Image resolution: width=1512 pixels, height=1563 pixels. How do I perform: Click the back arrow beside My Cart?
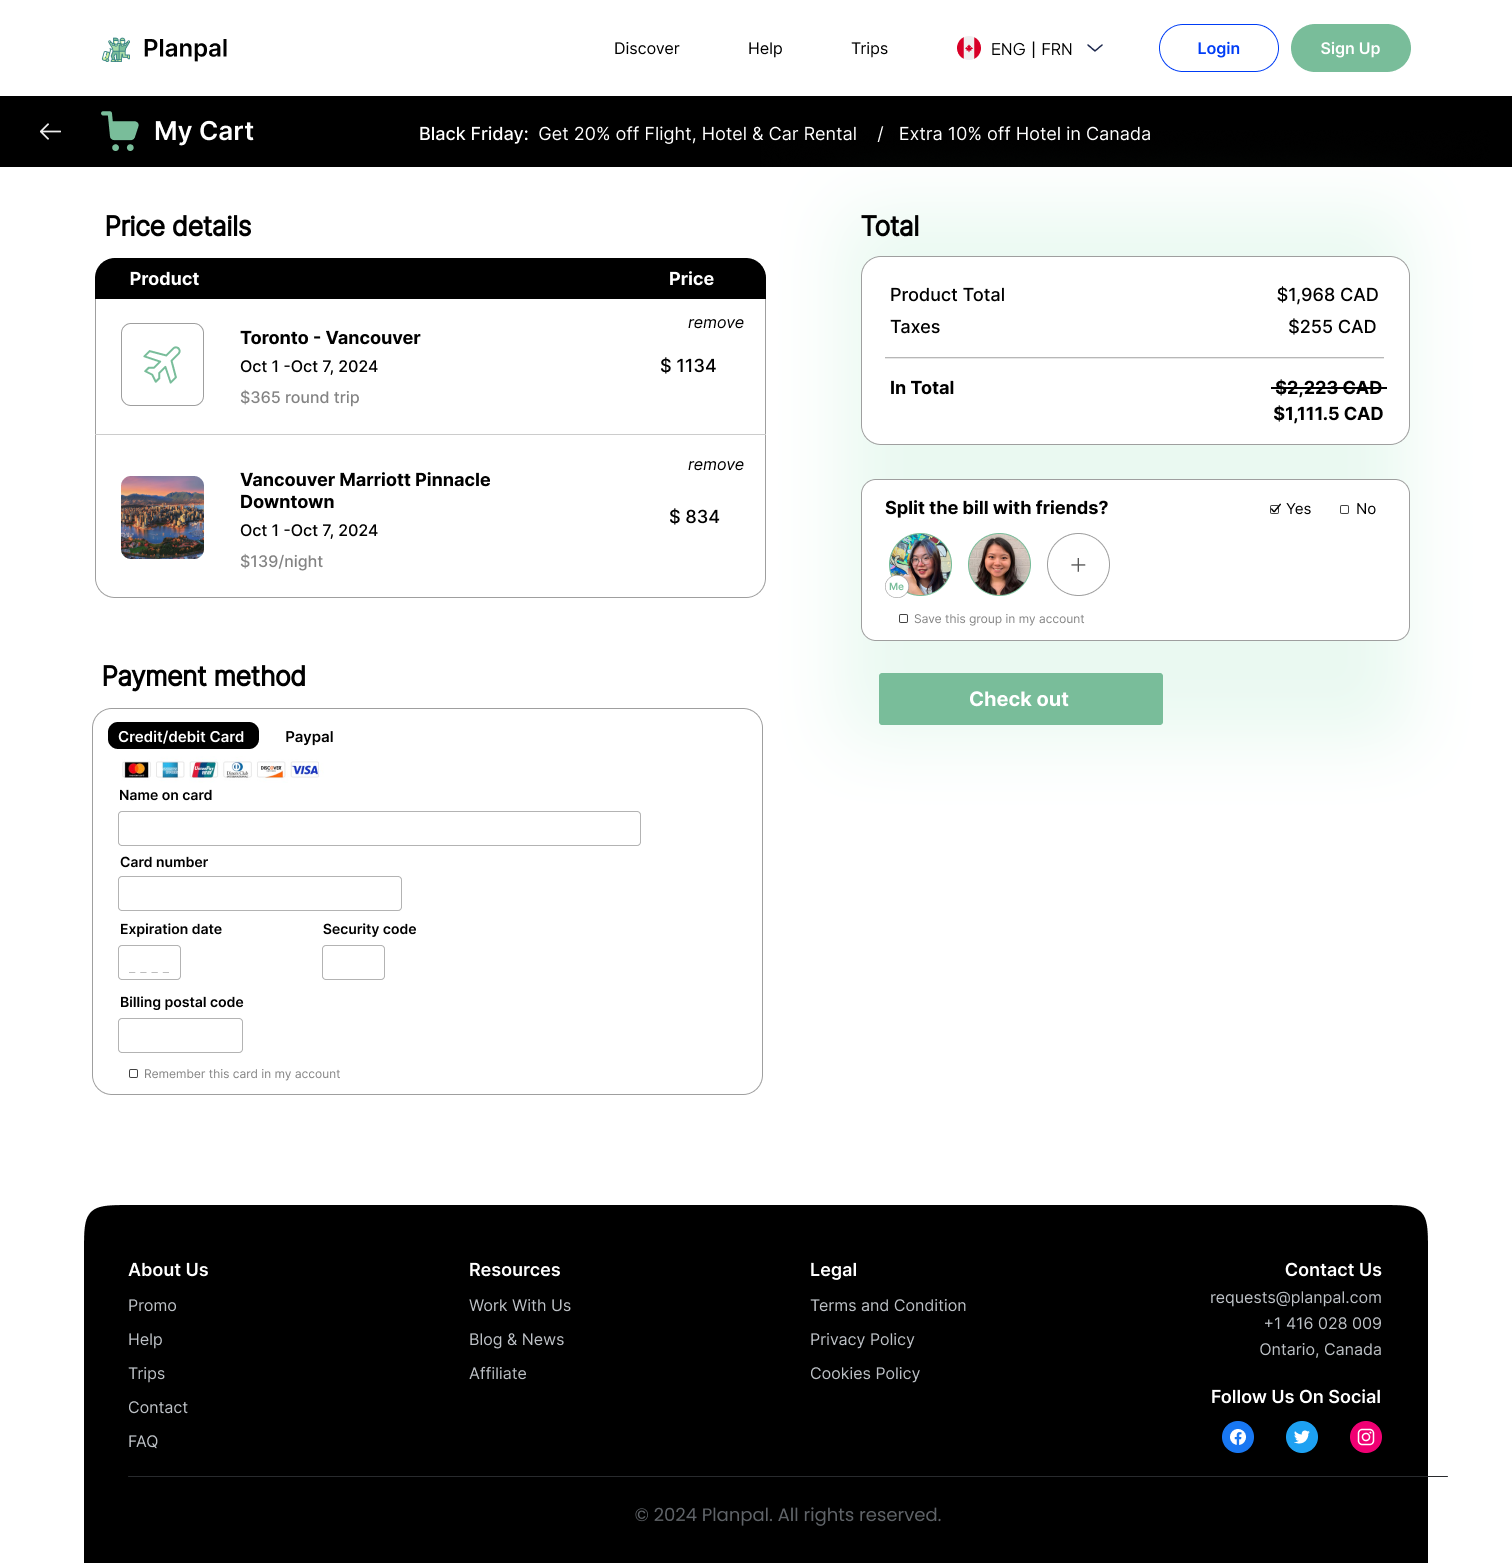pyautogui.click(x=50, y=131)
